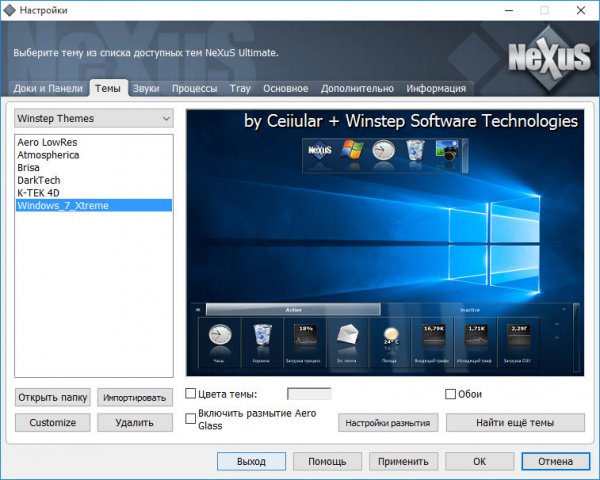
Task: Select the DarkTech theme
Action: 94,180
